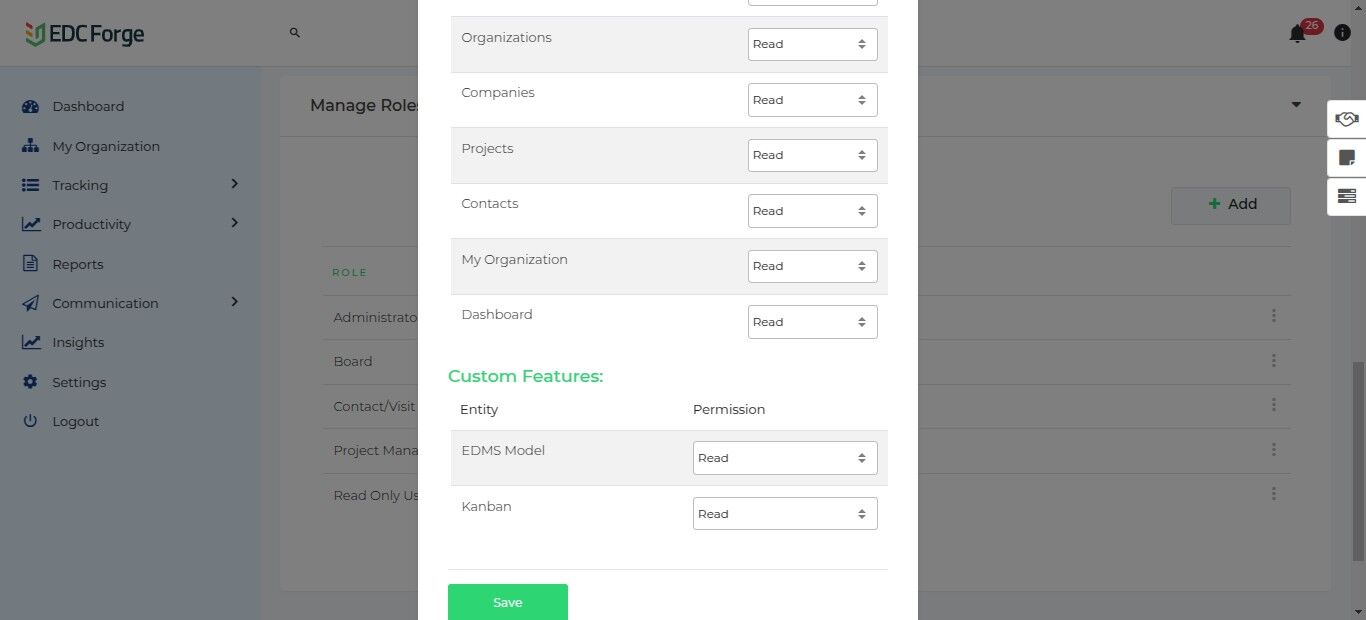Go to Dashboard in sidebar
1366x620 pixels.
[x=88, y=106]
